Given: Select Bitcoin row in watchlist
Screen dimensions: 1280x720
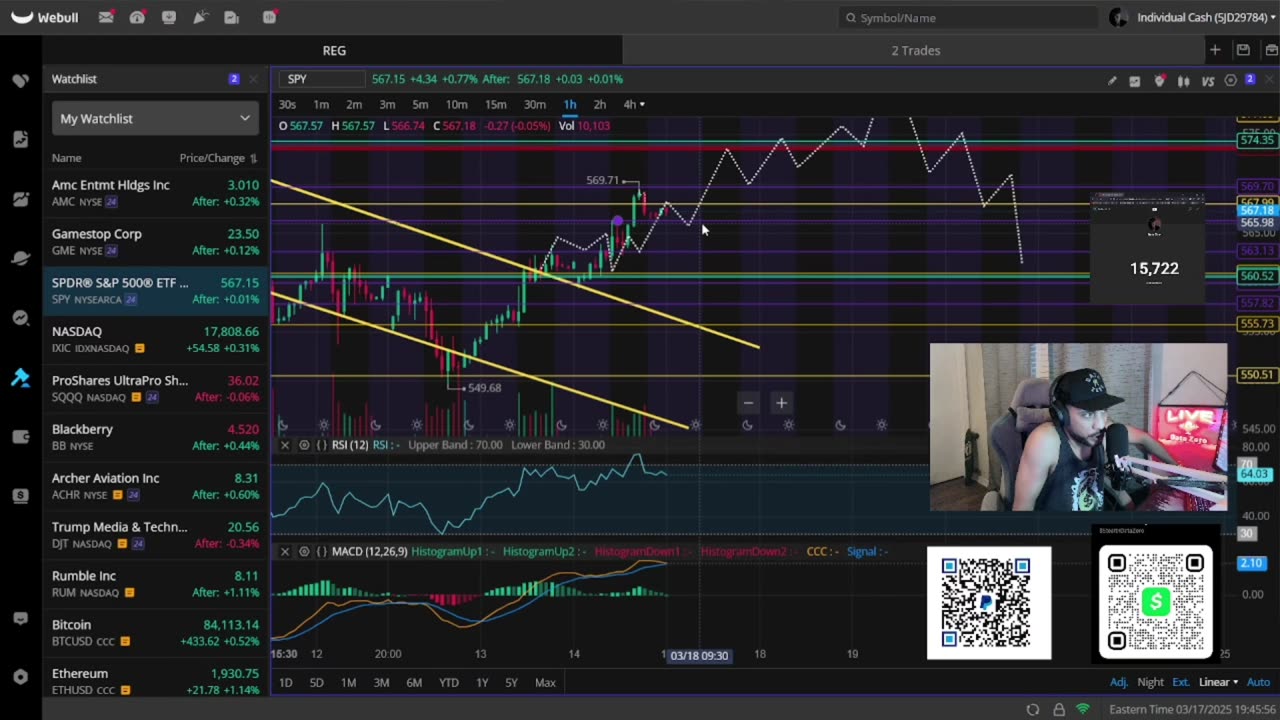Looking at the screenshot, I should 155,633.
